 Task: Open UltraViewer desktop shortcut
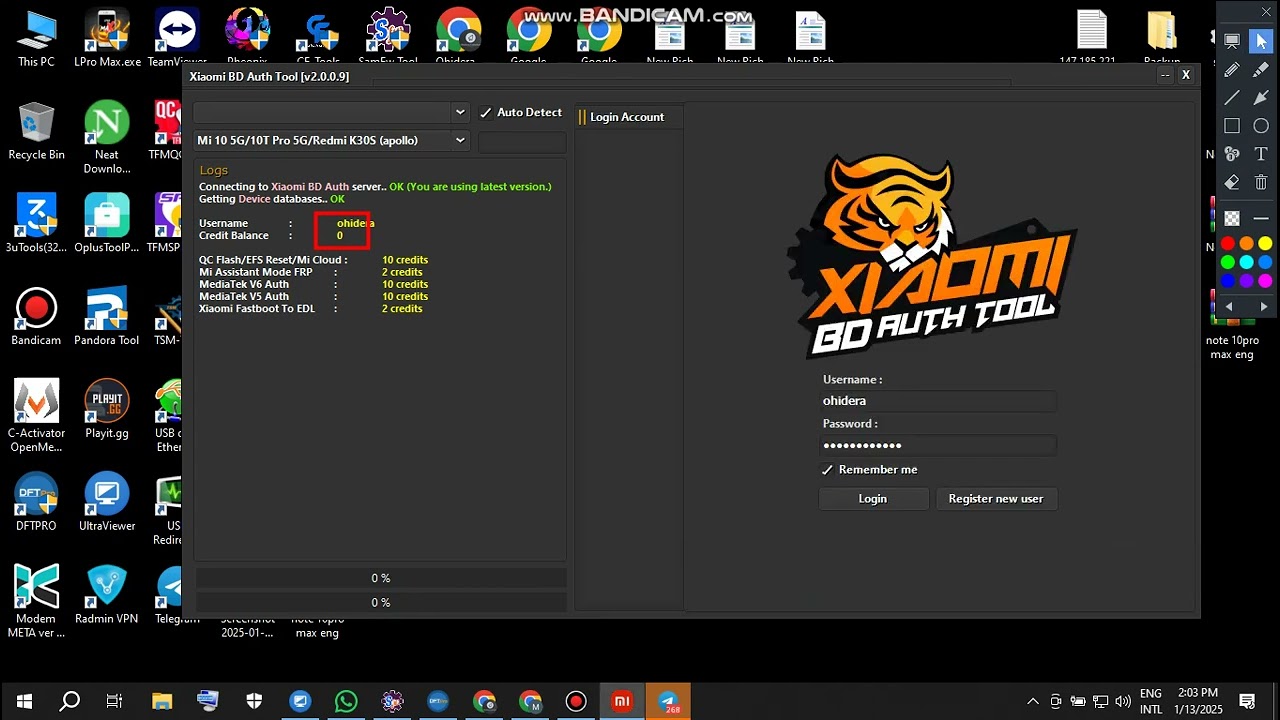click(x=107, y=501)
